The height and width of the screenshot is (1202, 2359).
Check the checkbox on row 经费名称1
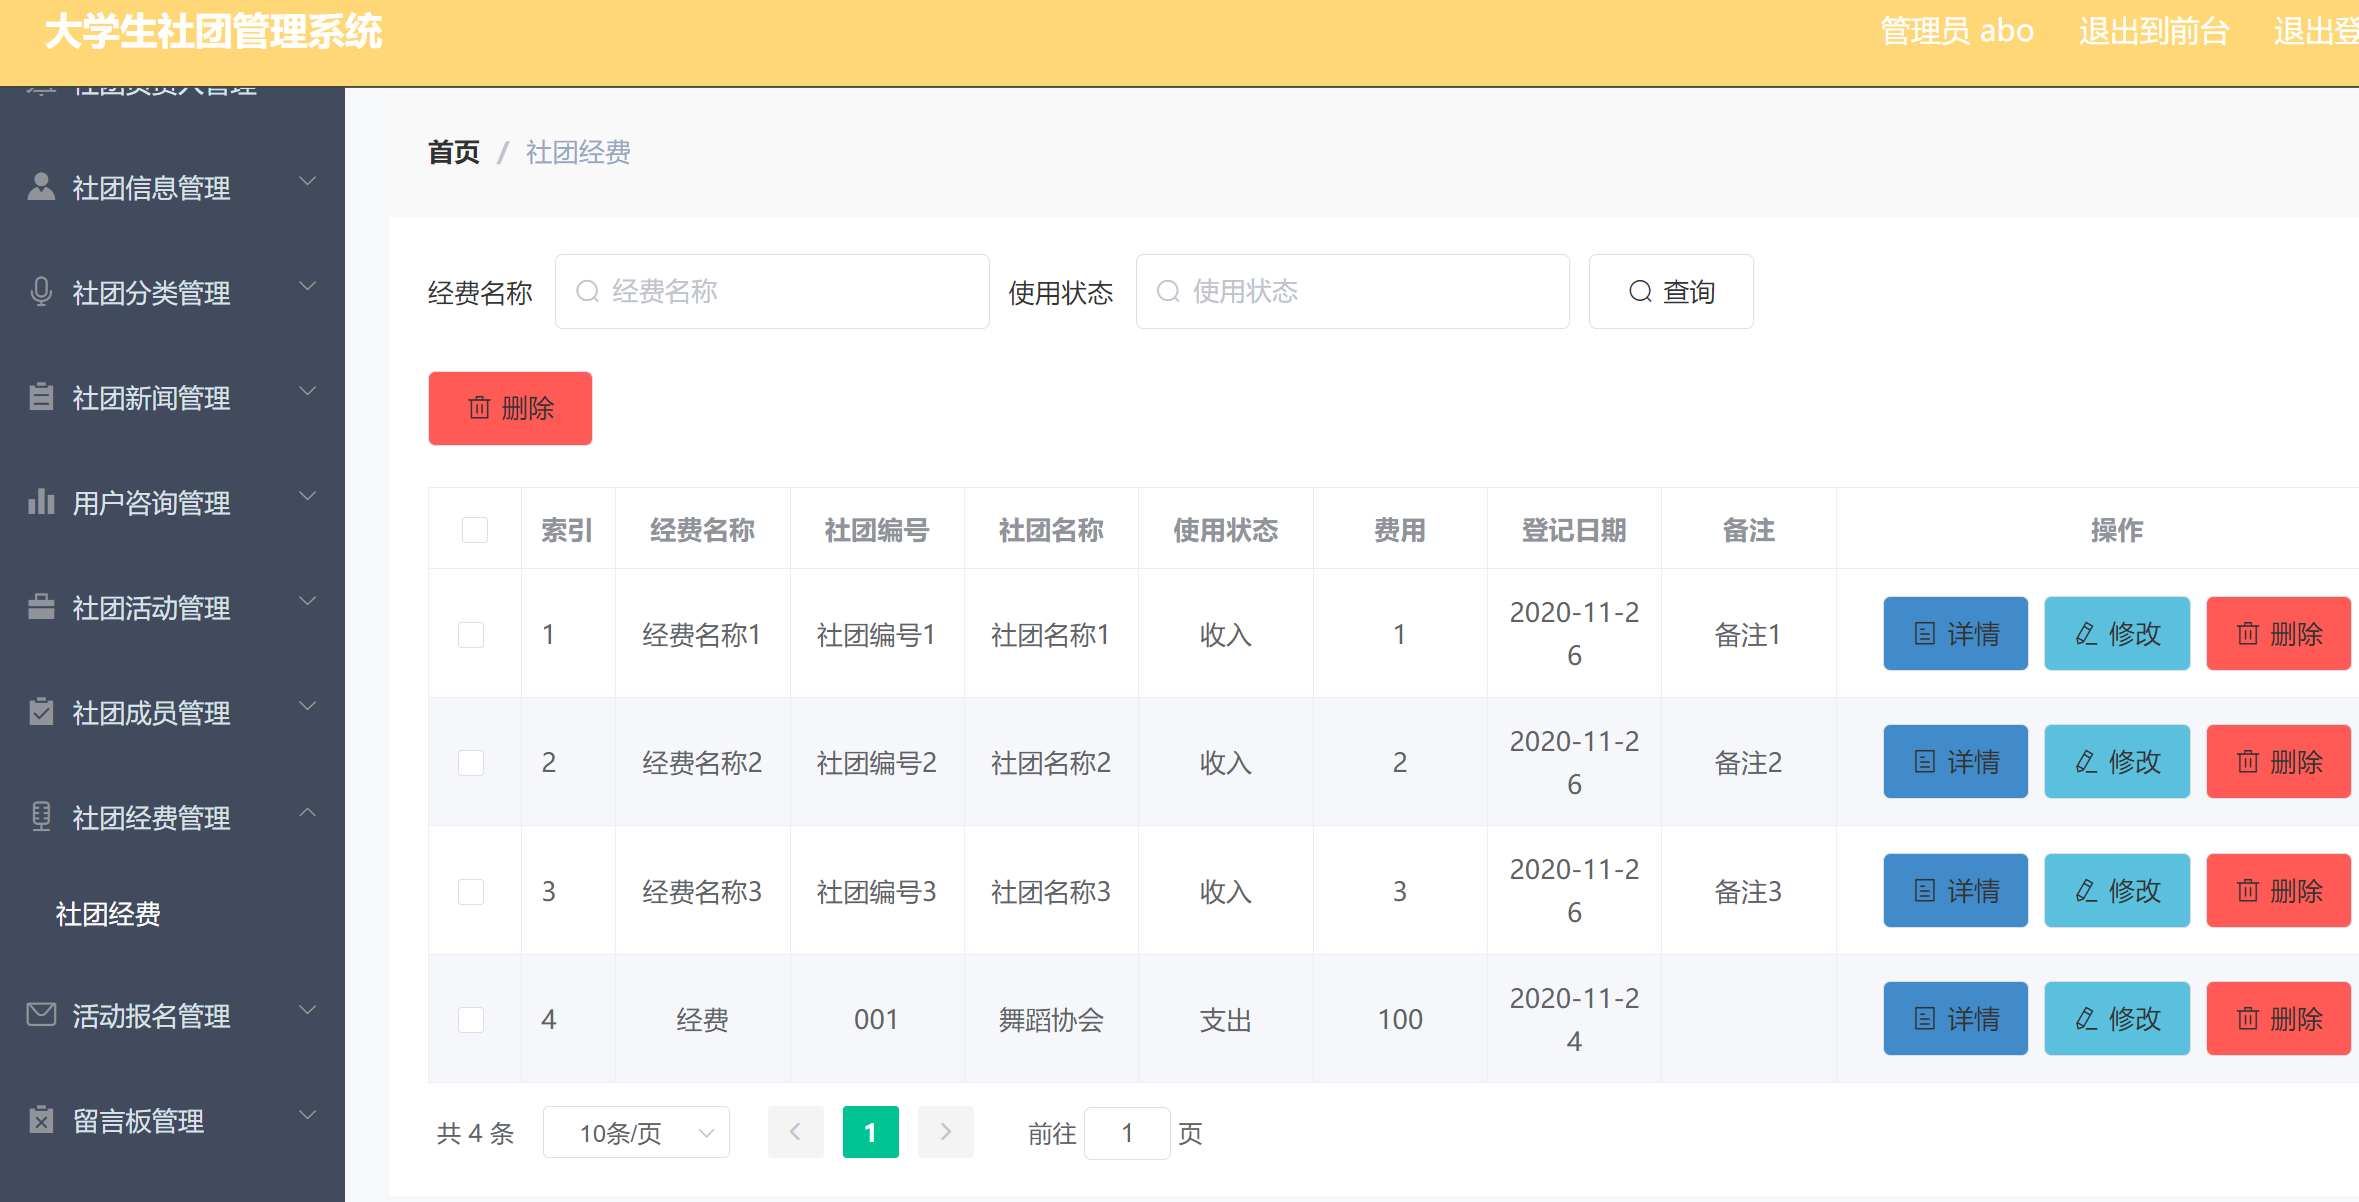(x=472, y=634)
